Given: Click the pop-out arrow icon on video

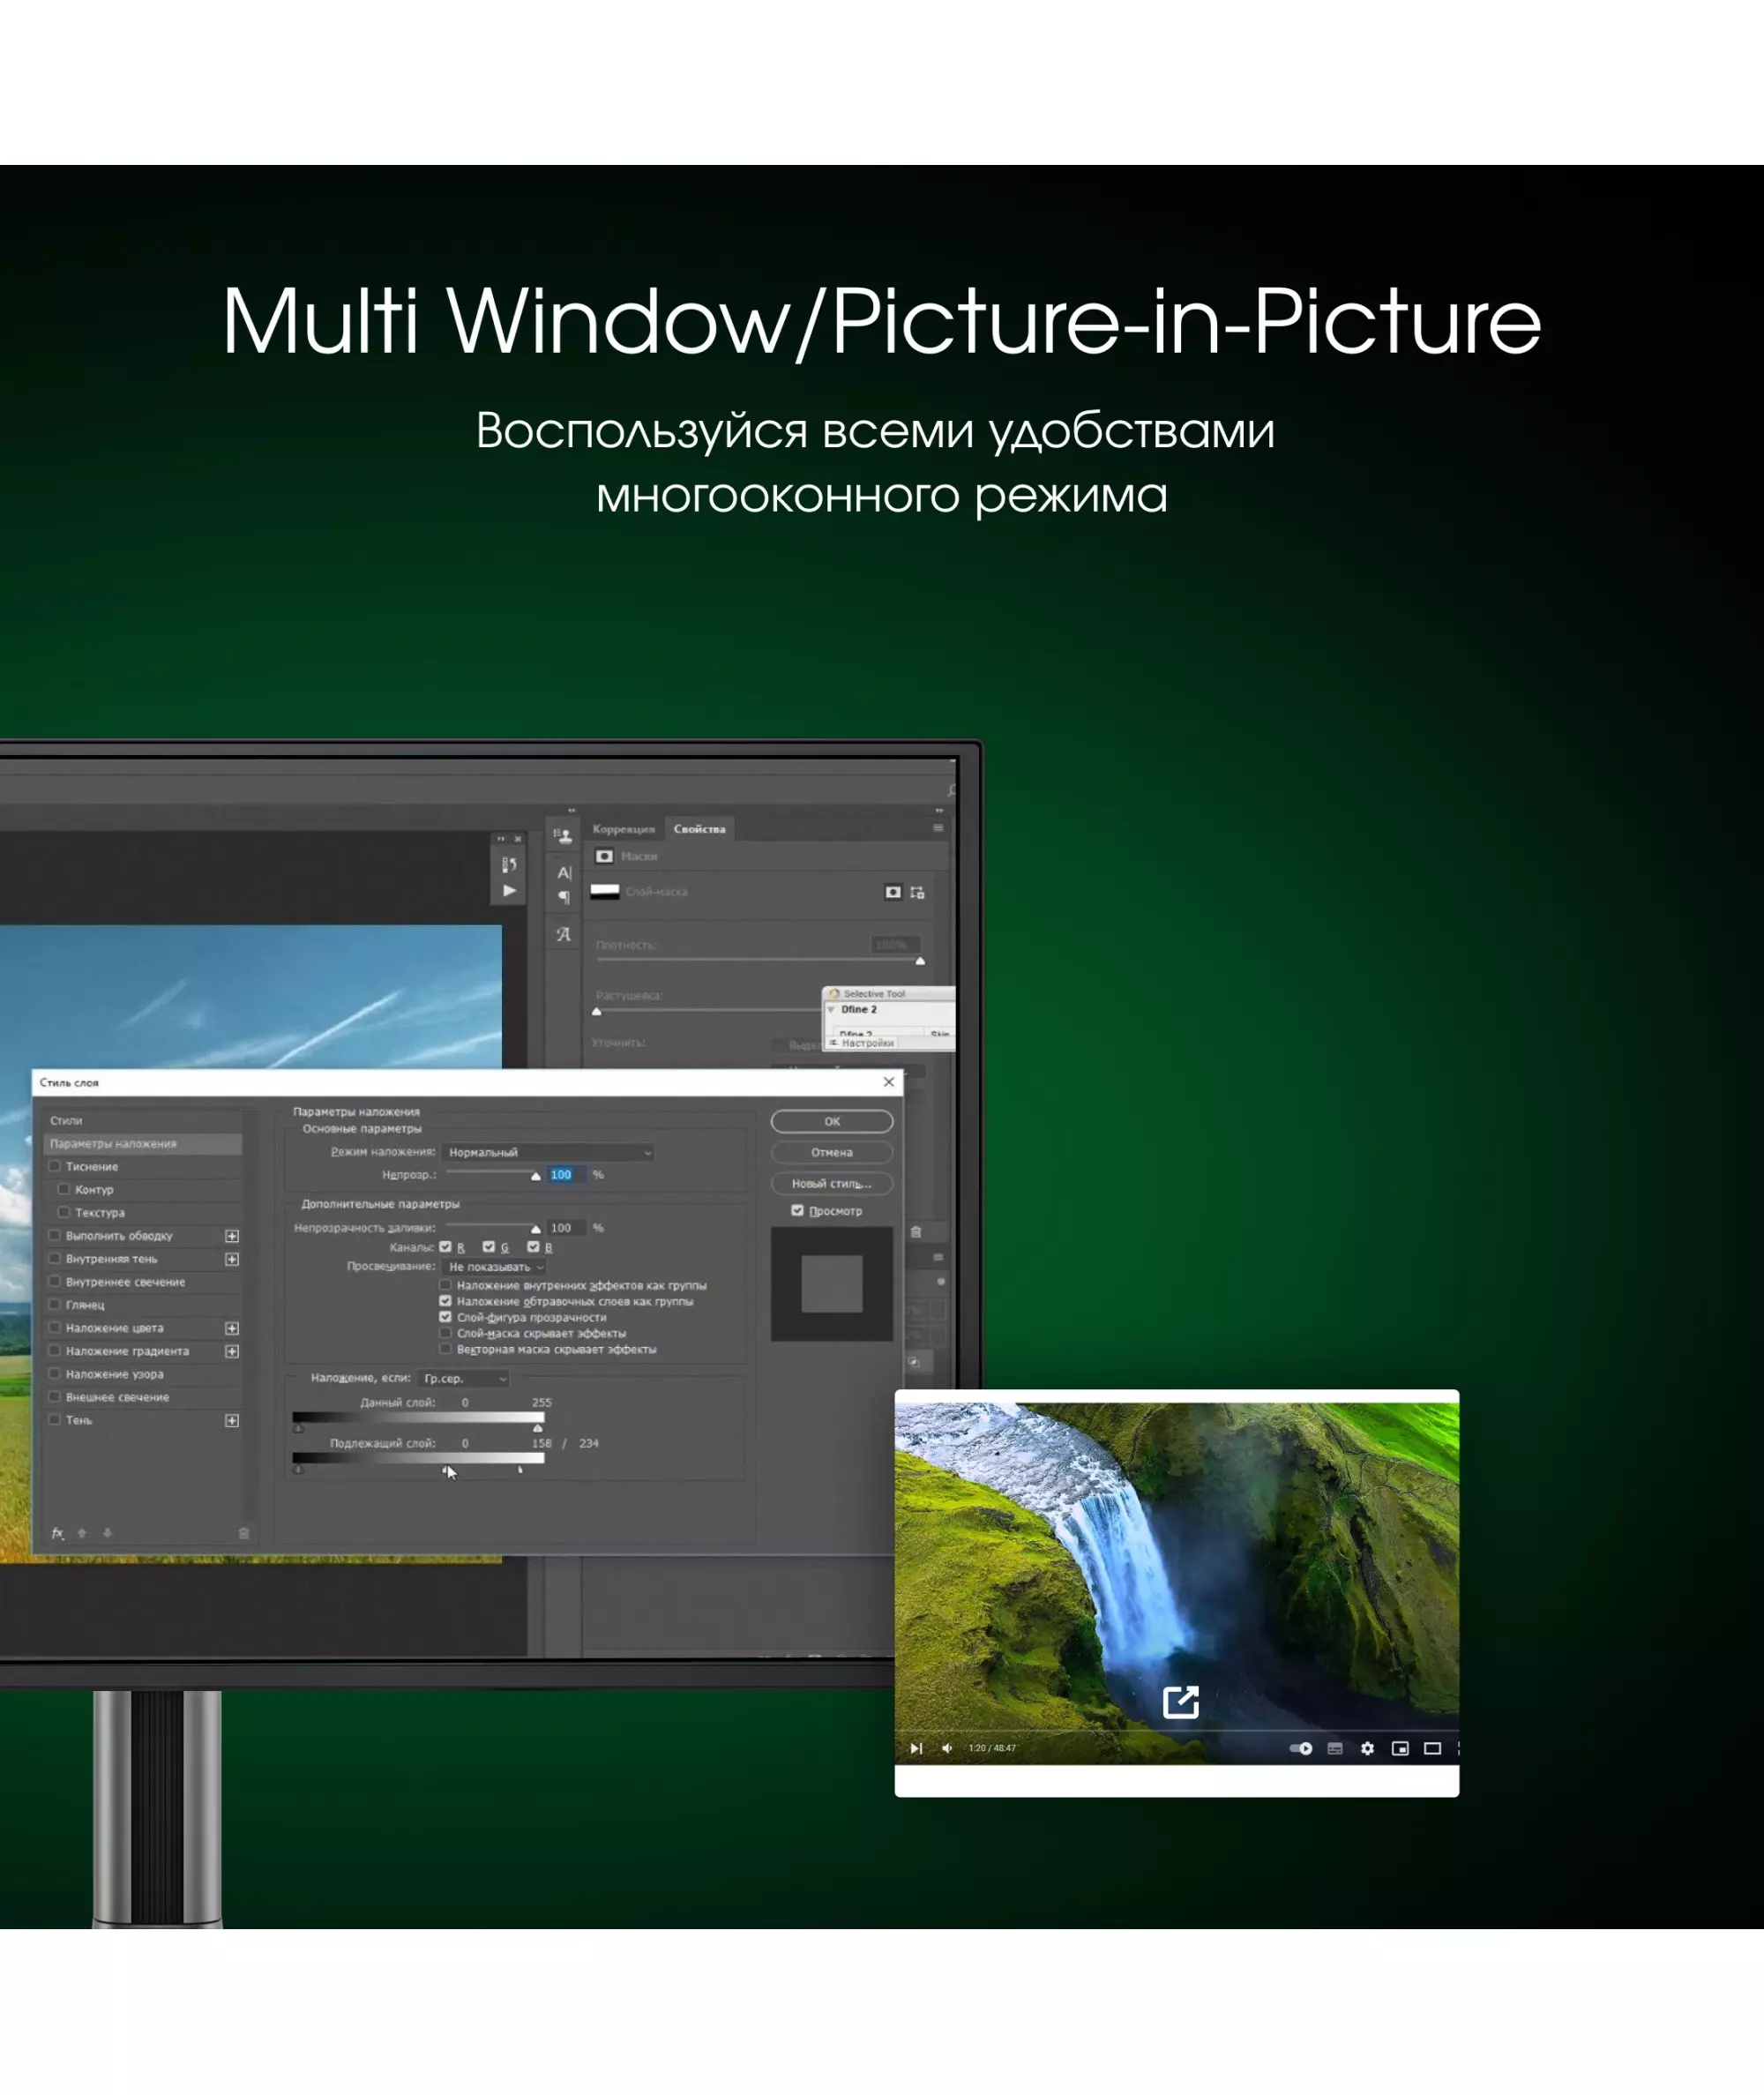Looking at the screenshot, I should 1181,1701.
